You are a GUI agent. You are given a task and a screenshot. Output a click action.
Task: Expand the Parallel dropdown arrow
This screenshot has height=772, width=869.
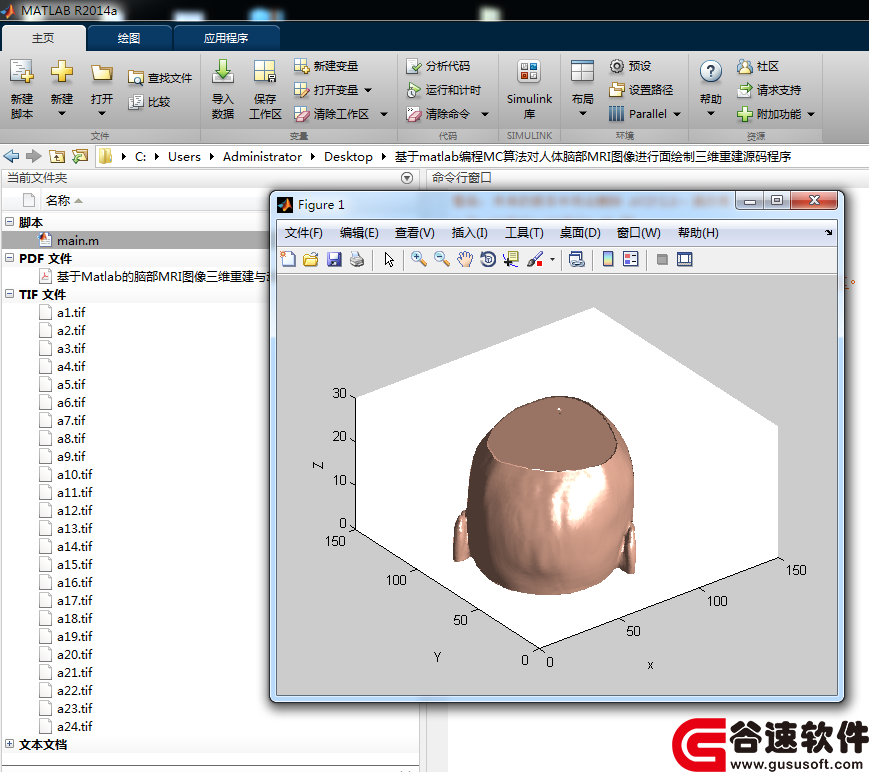click(x=677, y=114)
